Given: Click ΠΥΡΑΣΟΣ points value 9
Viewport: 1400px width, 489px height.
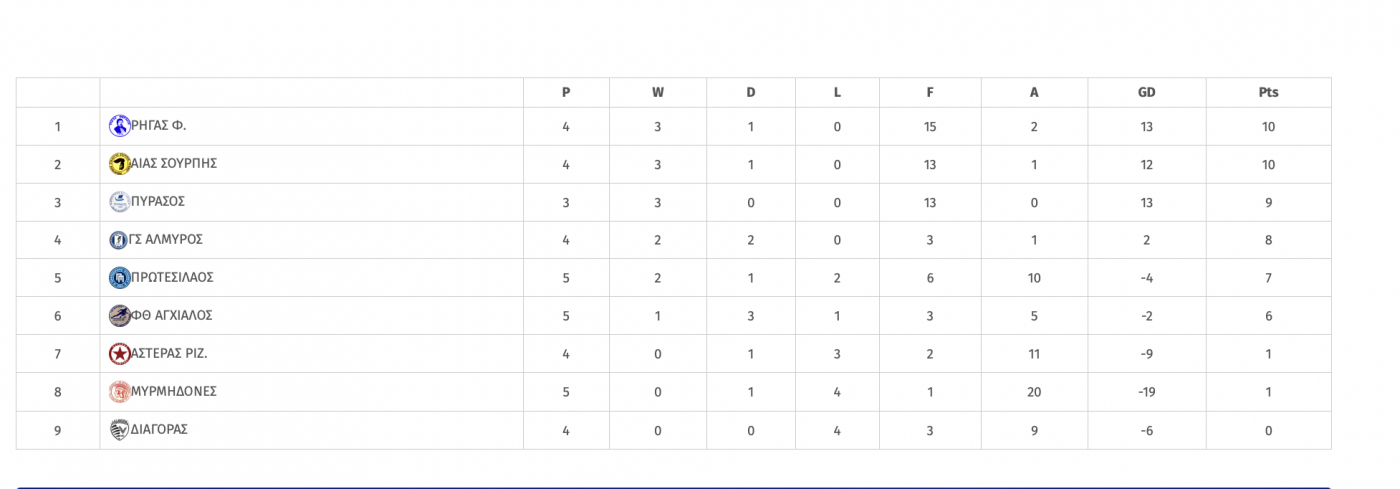Looking at the screenshot, I should coord(1268,203).
